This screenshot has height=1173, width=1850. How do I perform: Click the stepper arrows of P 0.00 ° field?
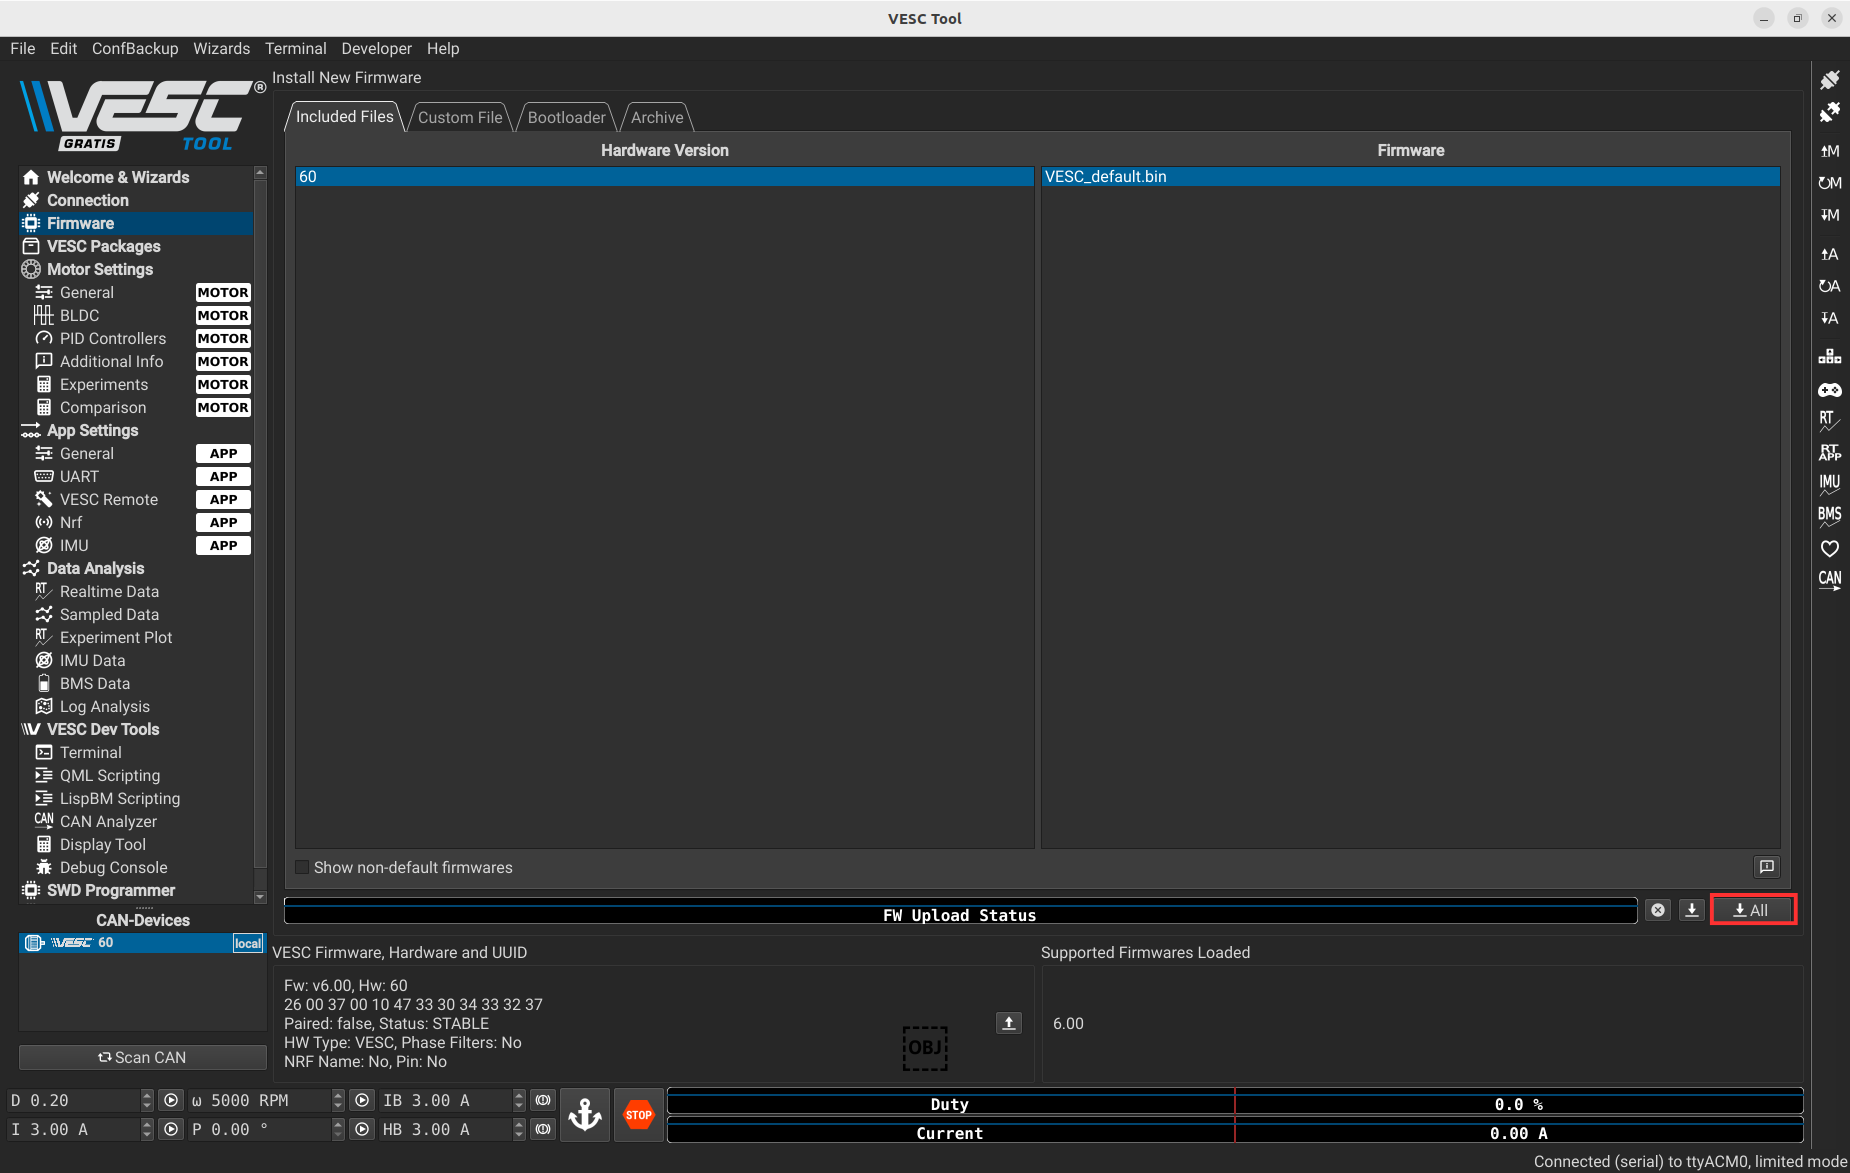338,1129
